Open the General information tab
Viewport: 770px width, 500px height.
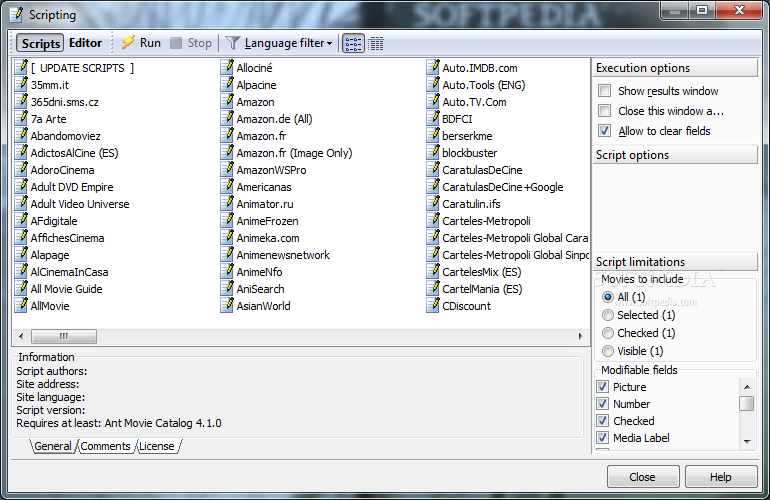pos(53,446)
